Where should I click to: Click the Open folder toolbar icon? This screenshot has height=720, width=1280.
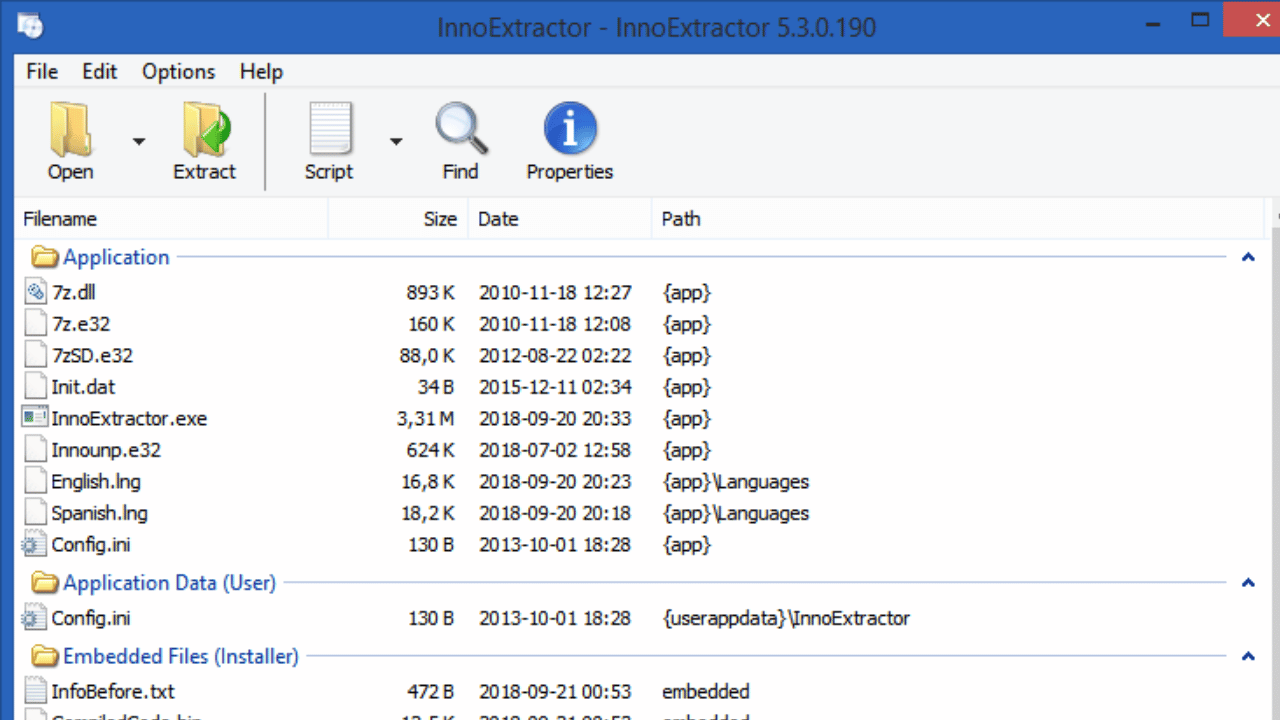71,131
